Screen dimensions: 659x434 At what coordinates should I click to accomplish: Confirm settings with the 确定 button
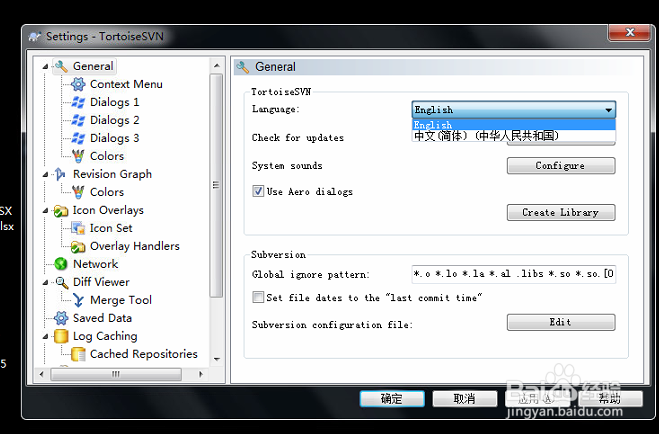point(392,399)
